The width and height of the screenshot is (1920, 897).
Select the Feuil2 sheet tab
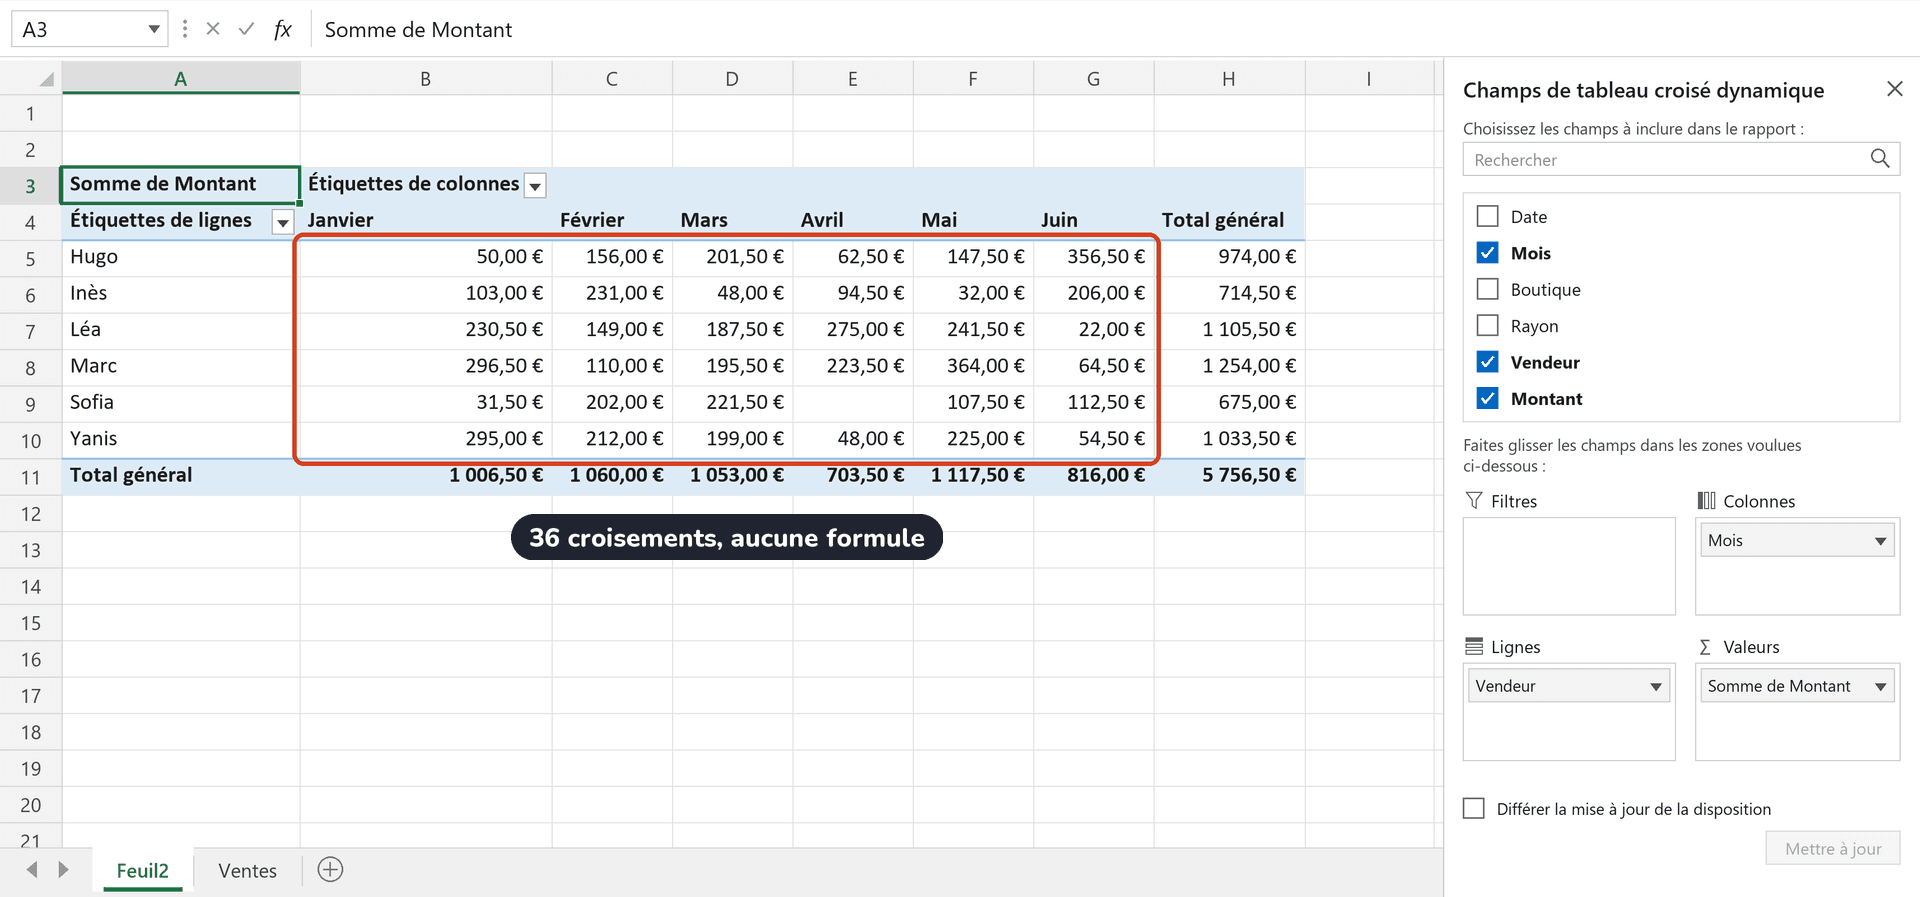pyautogui.click(x=143, y=870)
